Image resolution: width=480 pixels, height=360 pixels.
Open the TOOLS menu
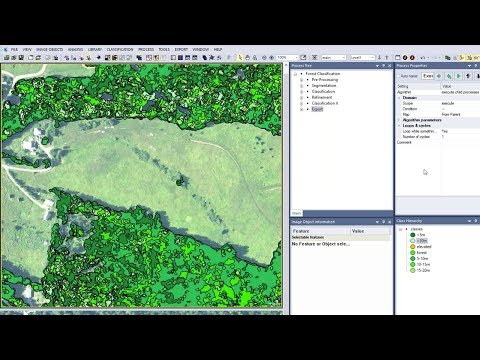(164, 49)
